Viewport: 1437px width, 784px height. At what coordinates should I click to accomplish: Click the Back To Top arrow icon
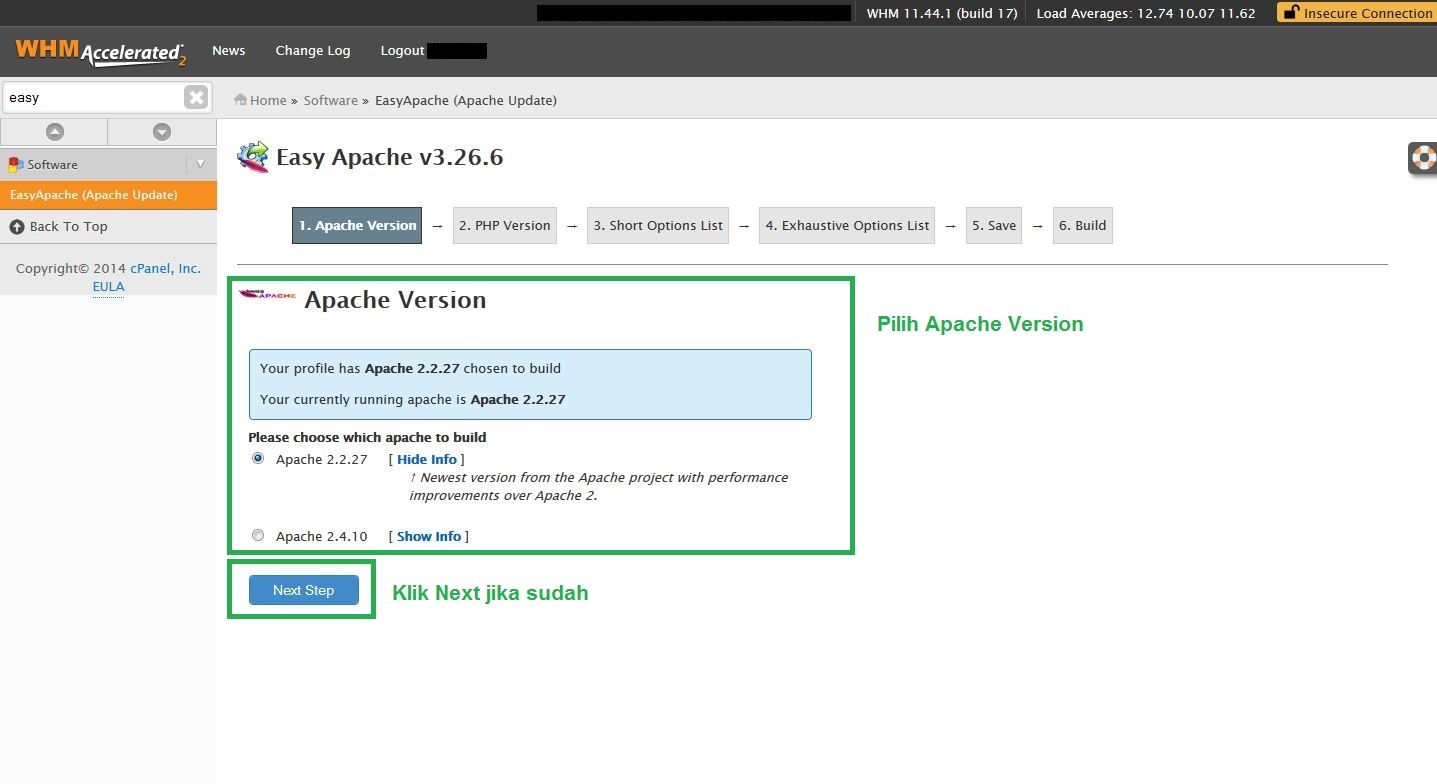pyautogui.click(x=17, y=227)
